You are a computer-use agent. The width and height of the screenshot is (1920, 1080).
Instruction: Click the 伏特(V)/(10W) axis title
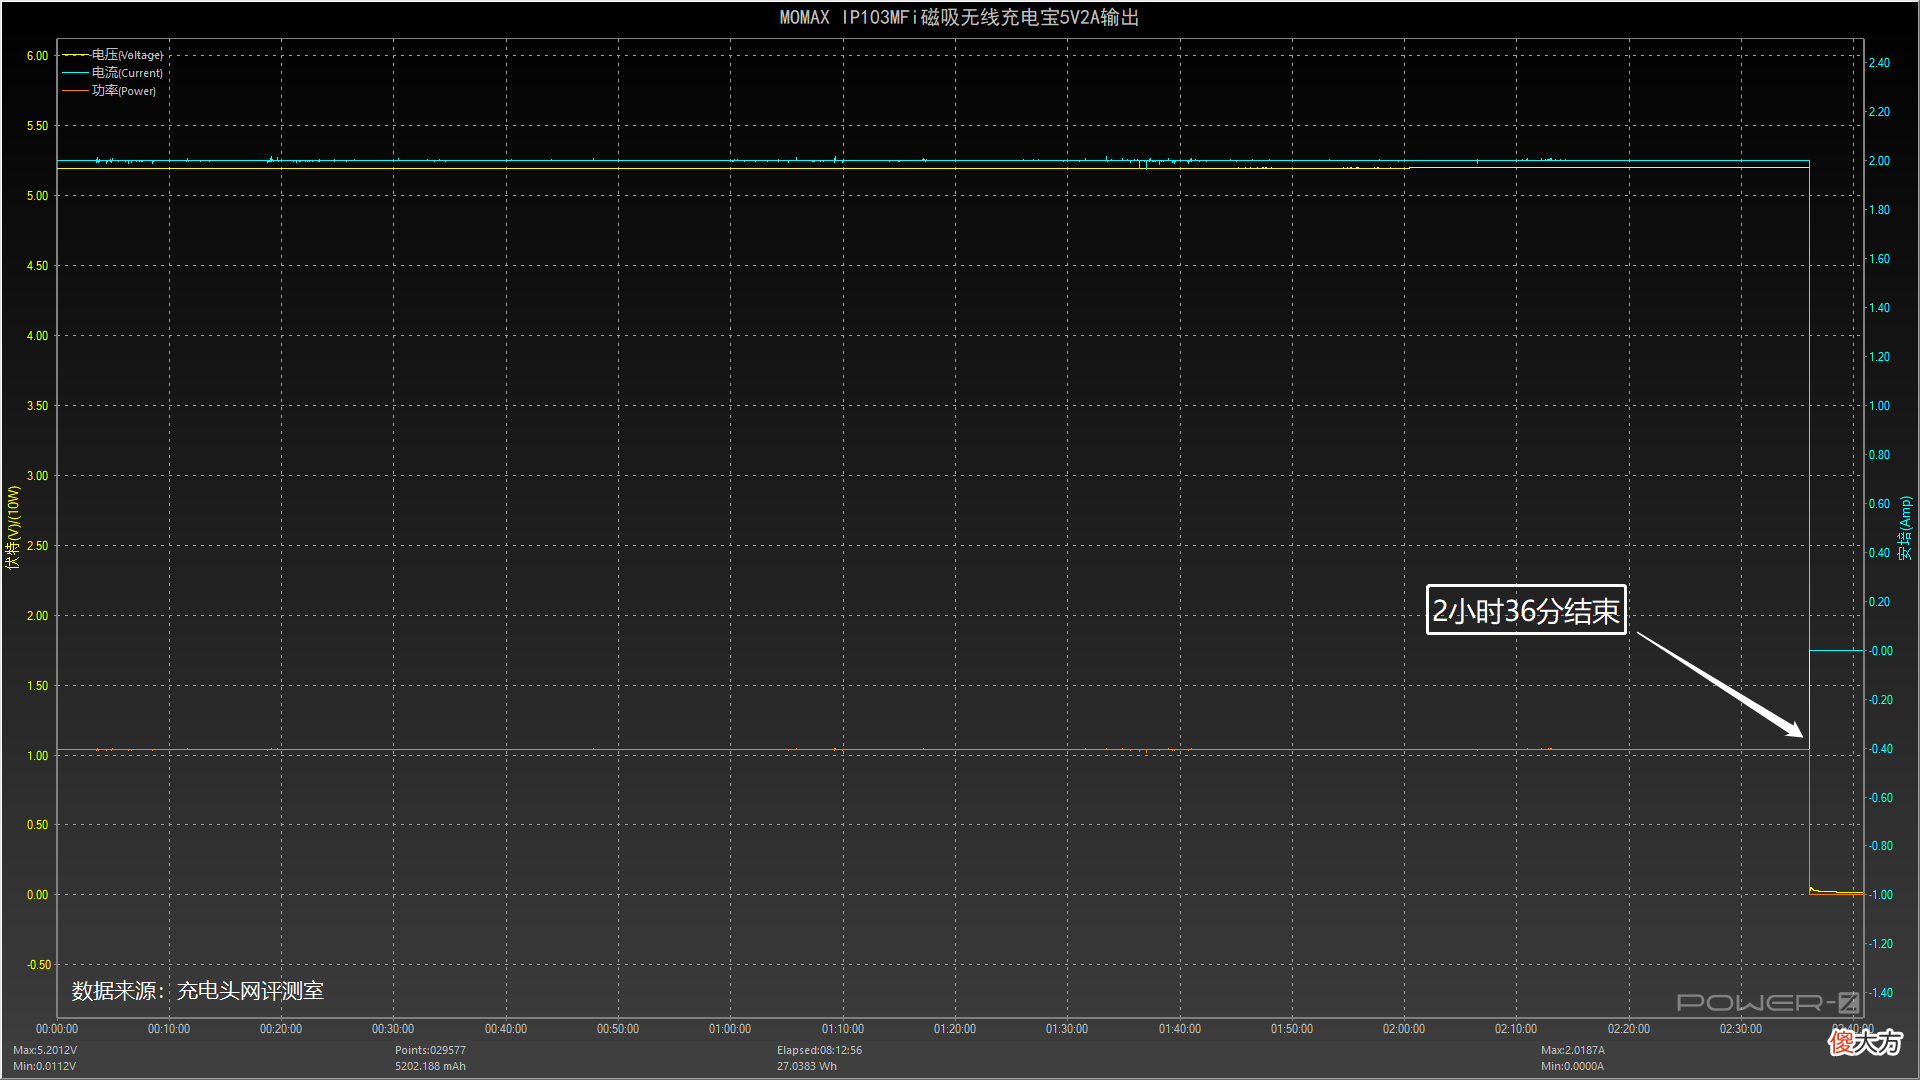click(x=13, y=528)
